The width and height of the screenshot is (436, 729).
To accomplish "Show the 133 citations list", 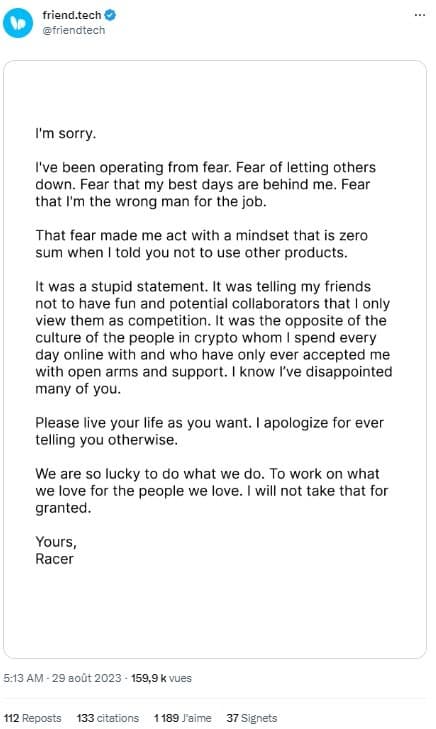I will tap(108, 718).
